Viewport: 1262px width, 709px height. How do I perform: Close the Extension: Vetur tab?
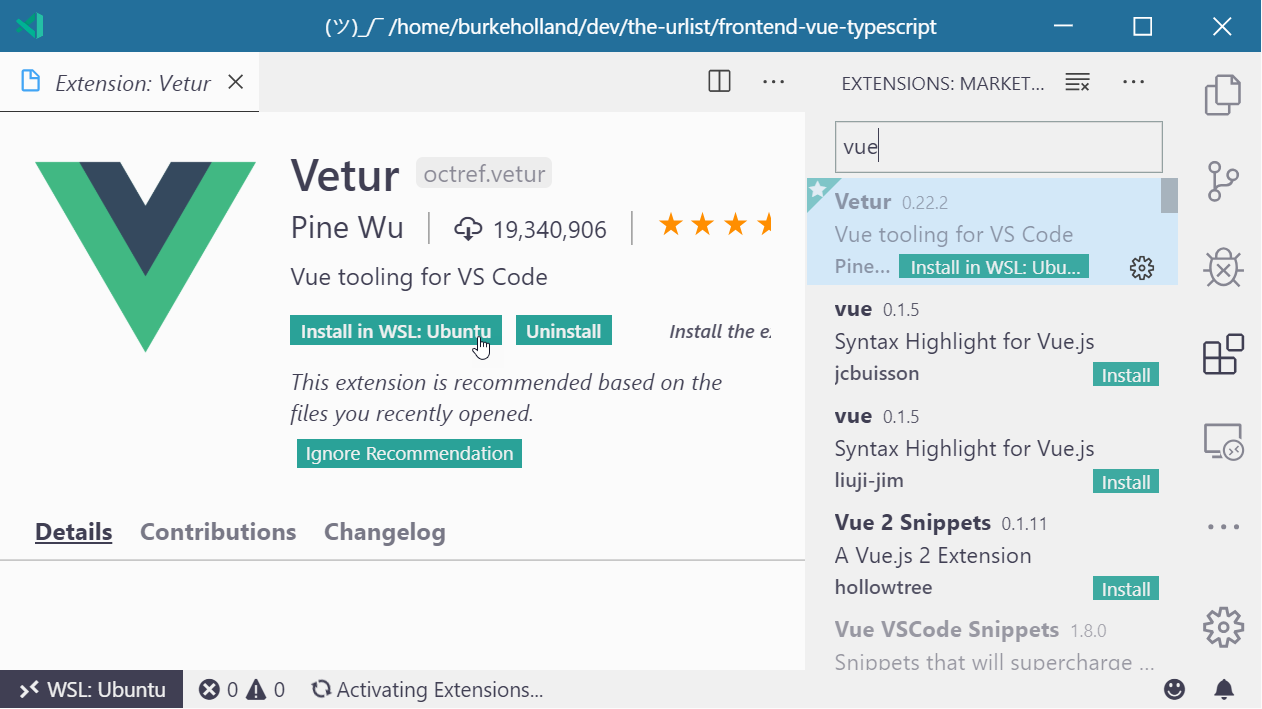(x=235, y=82)
